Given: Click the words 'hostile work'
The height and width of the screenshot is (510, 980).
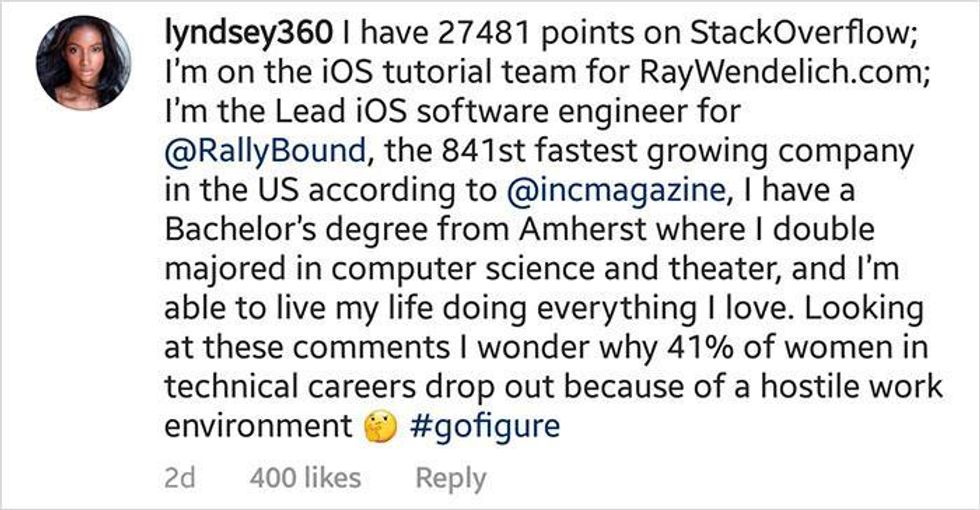Looking at the screenshot, I should 851,387.
